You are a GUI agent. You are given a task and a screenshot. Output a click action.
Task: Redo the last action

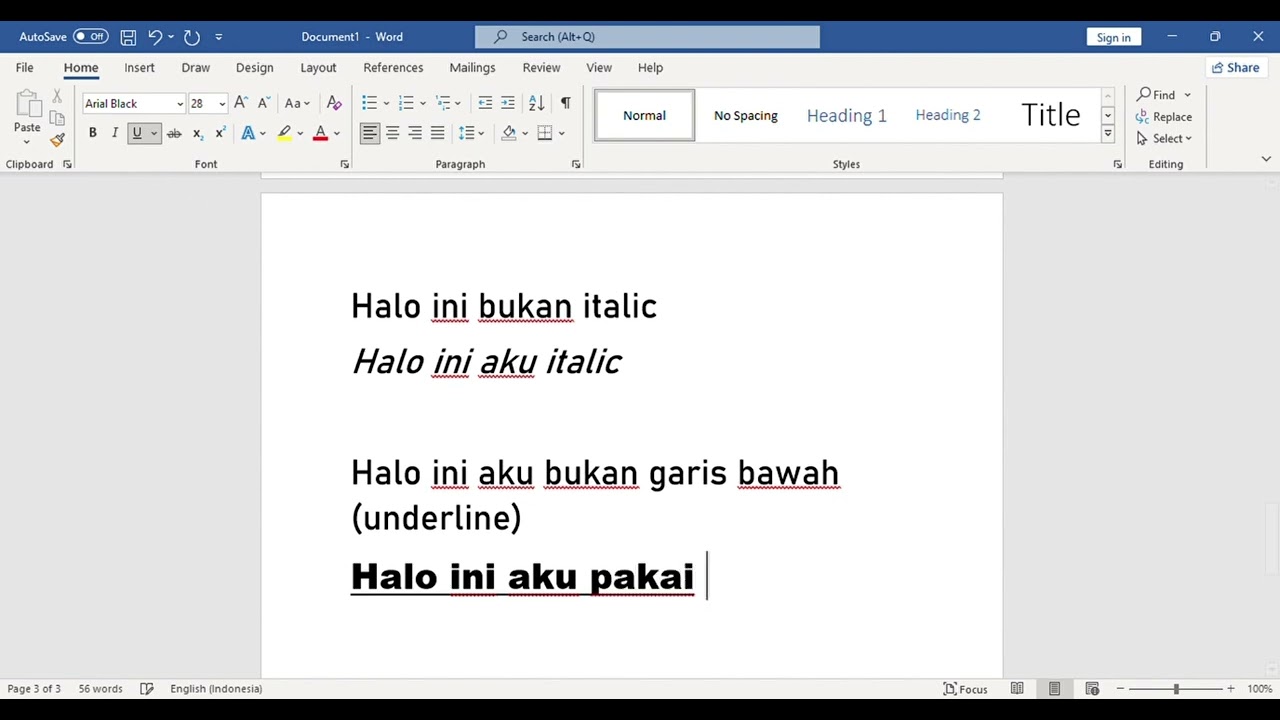(192, 37)
